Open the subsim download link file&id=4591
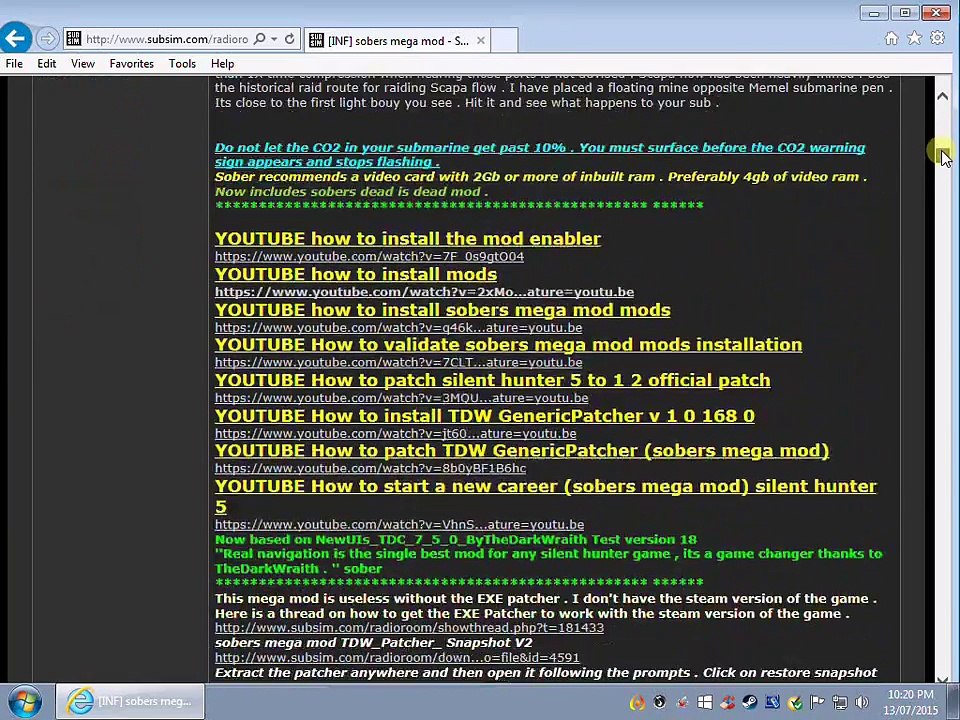This screenshot has height=720, width=960. [x=397, y=658]
